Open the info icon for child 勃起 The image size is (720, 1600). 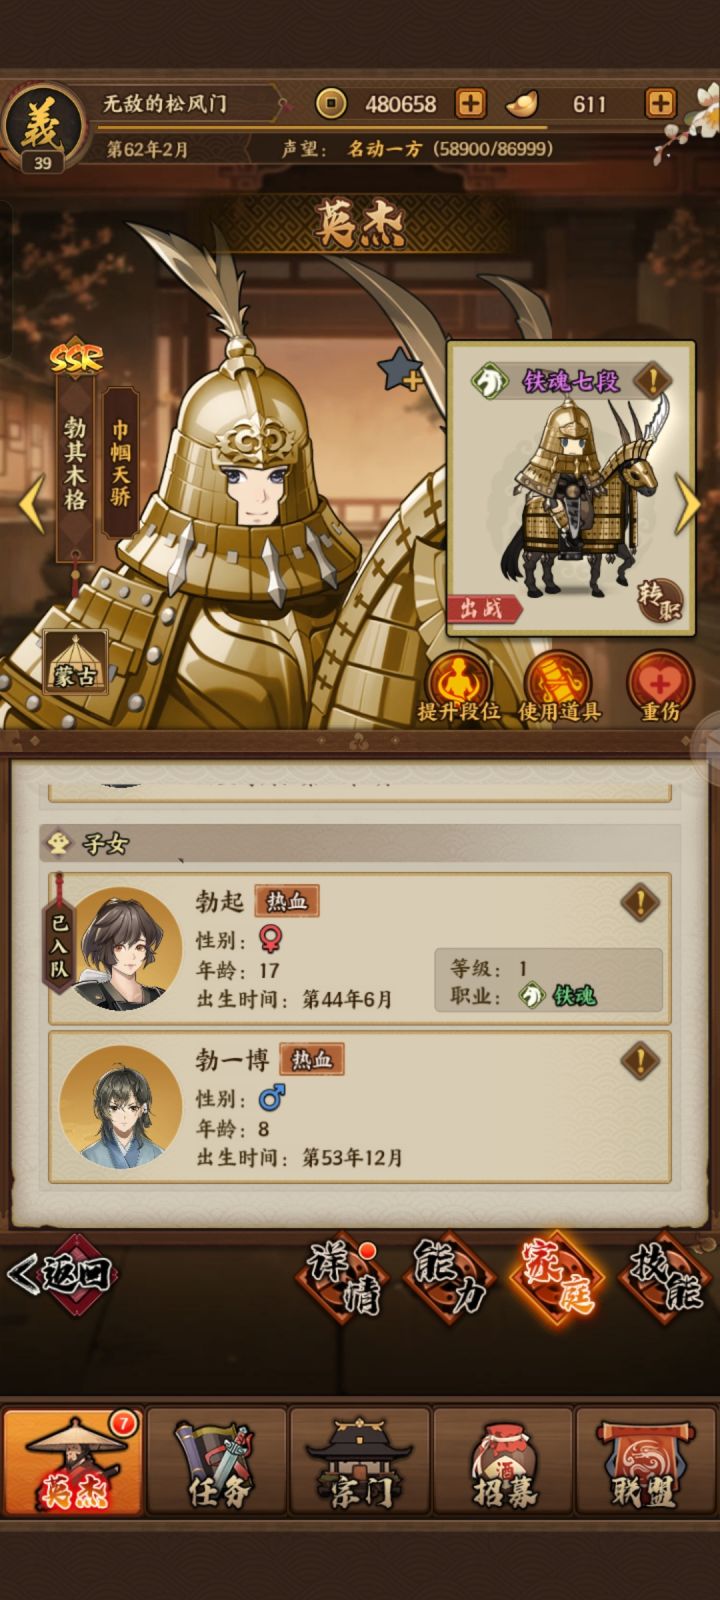pyautogui.click(x=640, y=902)
